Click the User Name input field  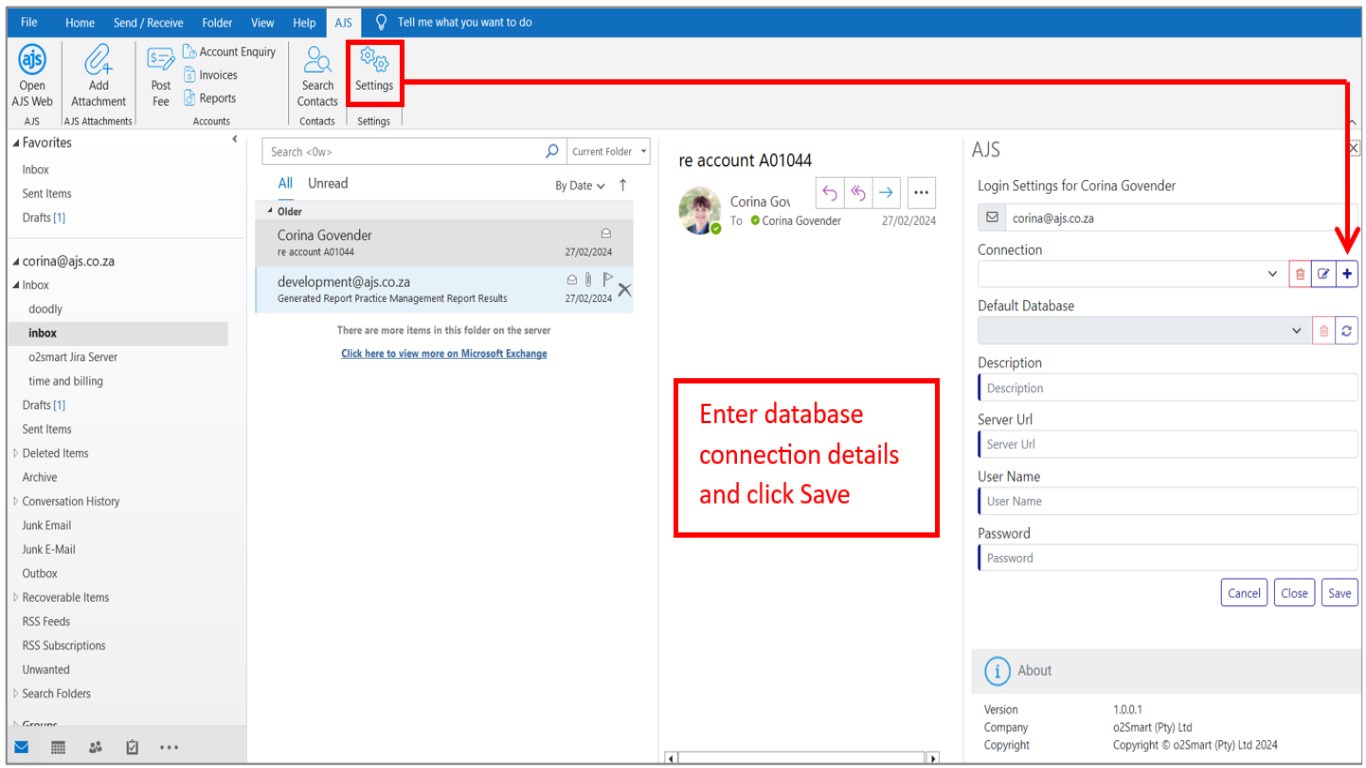tap(1168, 501)
